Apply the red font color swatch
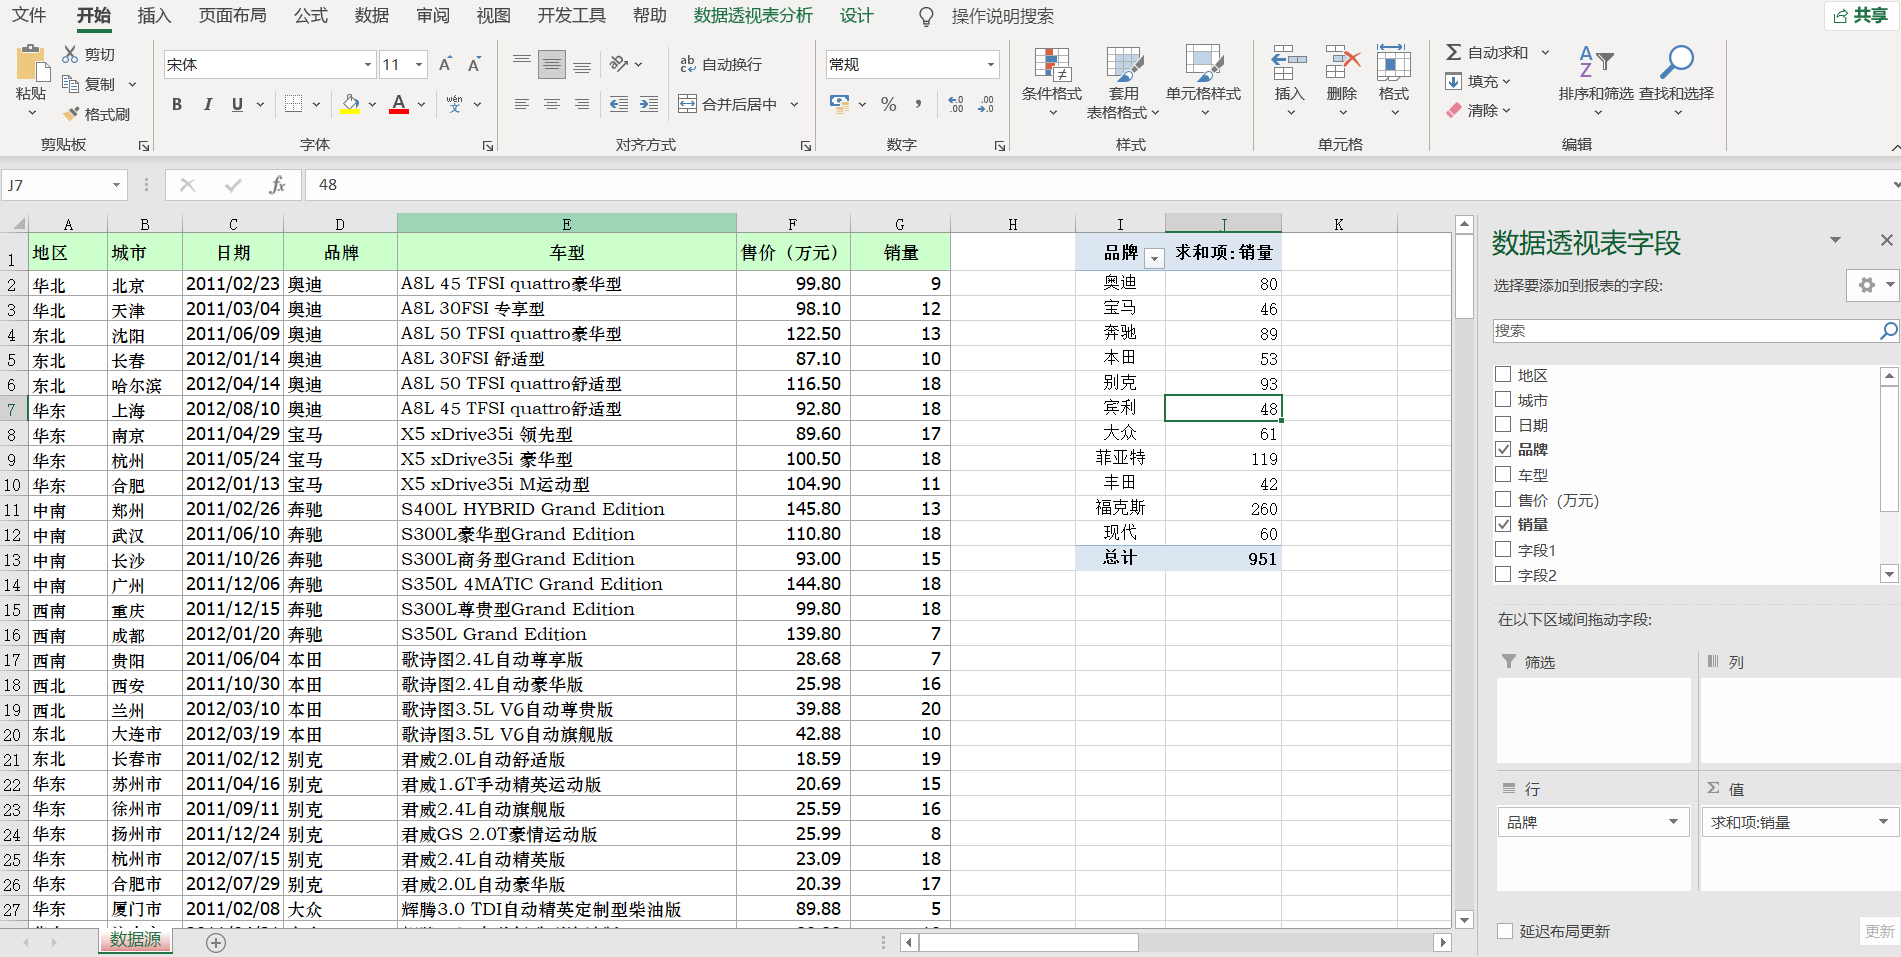Screen dimensions: 1901x957 coord(399,104)
